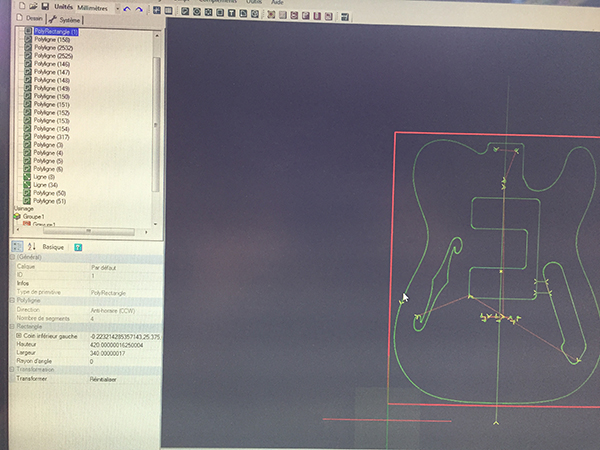Select Ligne (34) in the tree
The height and width of the screenshot is (450, 600).
pyautogui.click(x=46, y=185)
